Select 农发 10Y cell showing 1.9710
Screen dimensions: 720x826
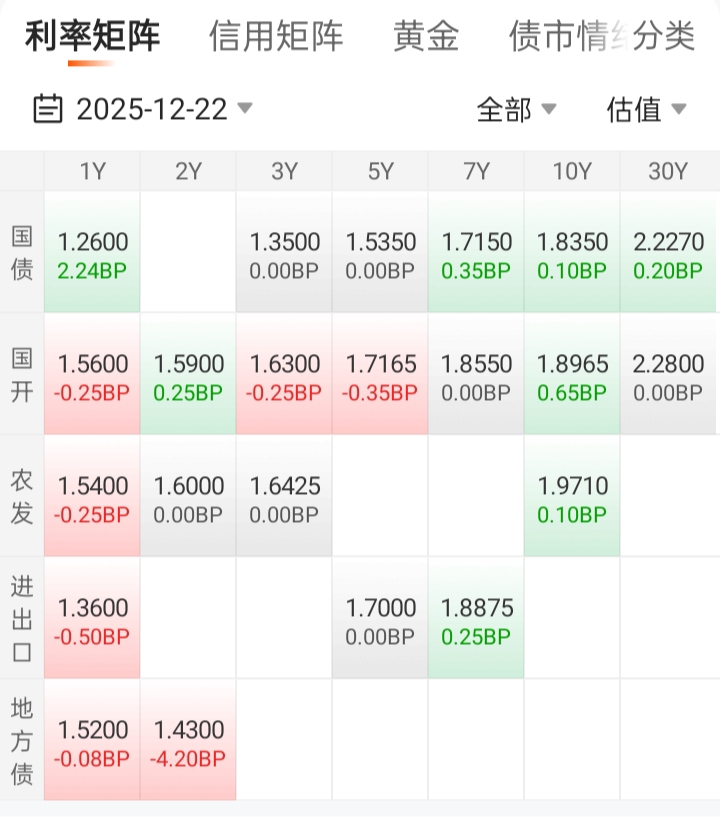[x=572, y=496]
